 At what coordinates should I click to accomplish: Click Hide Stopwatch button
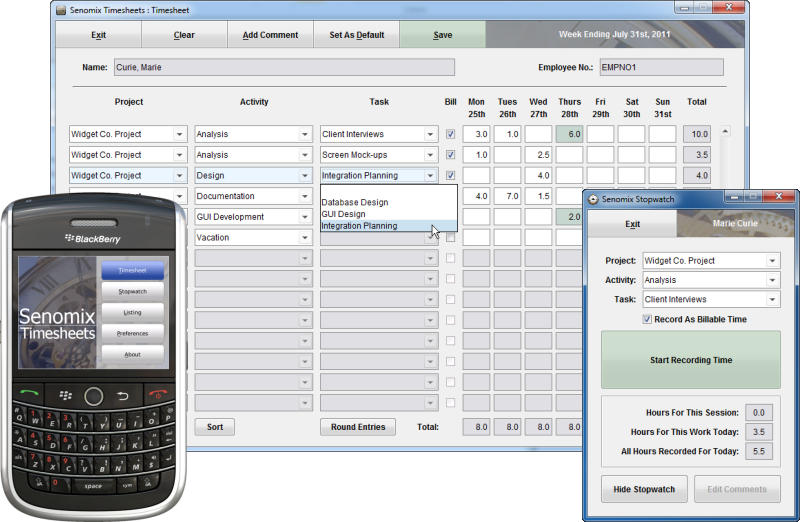(644, 489)
